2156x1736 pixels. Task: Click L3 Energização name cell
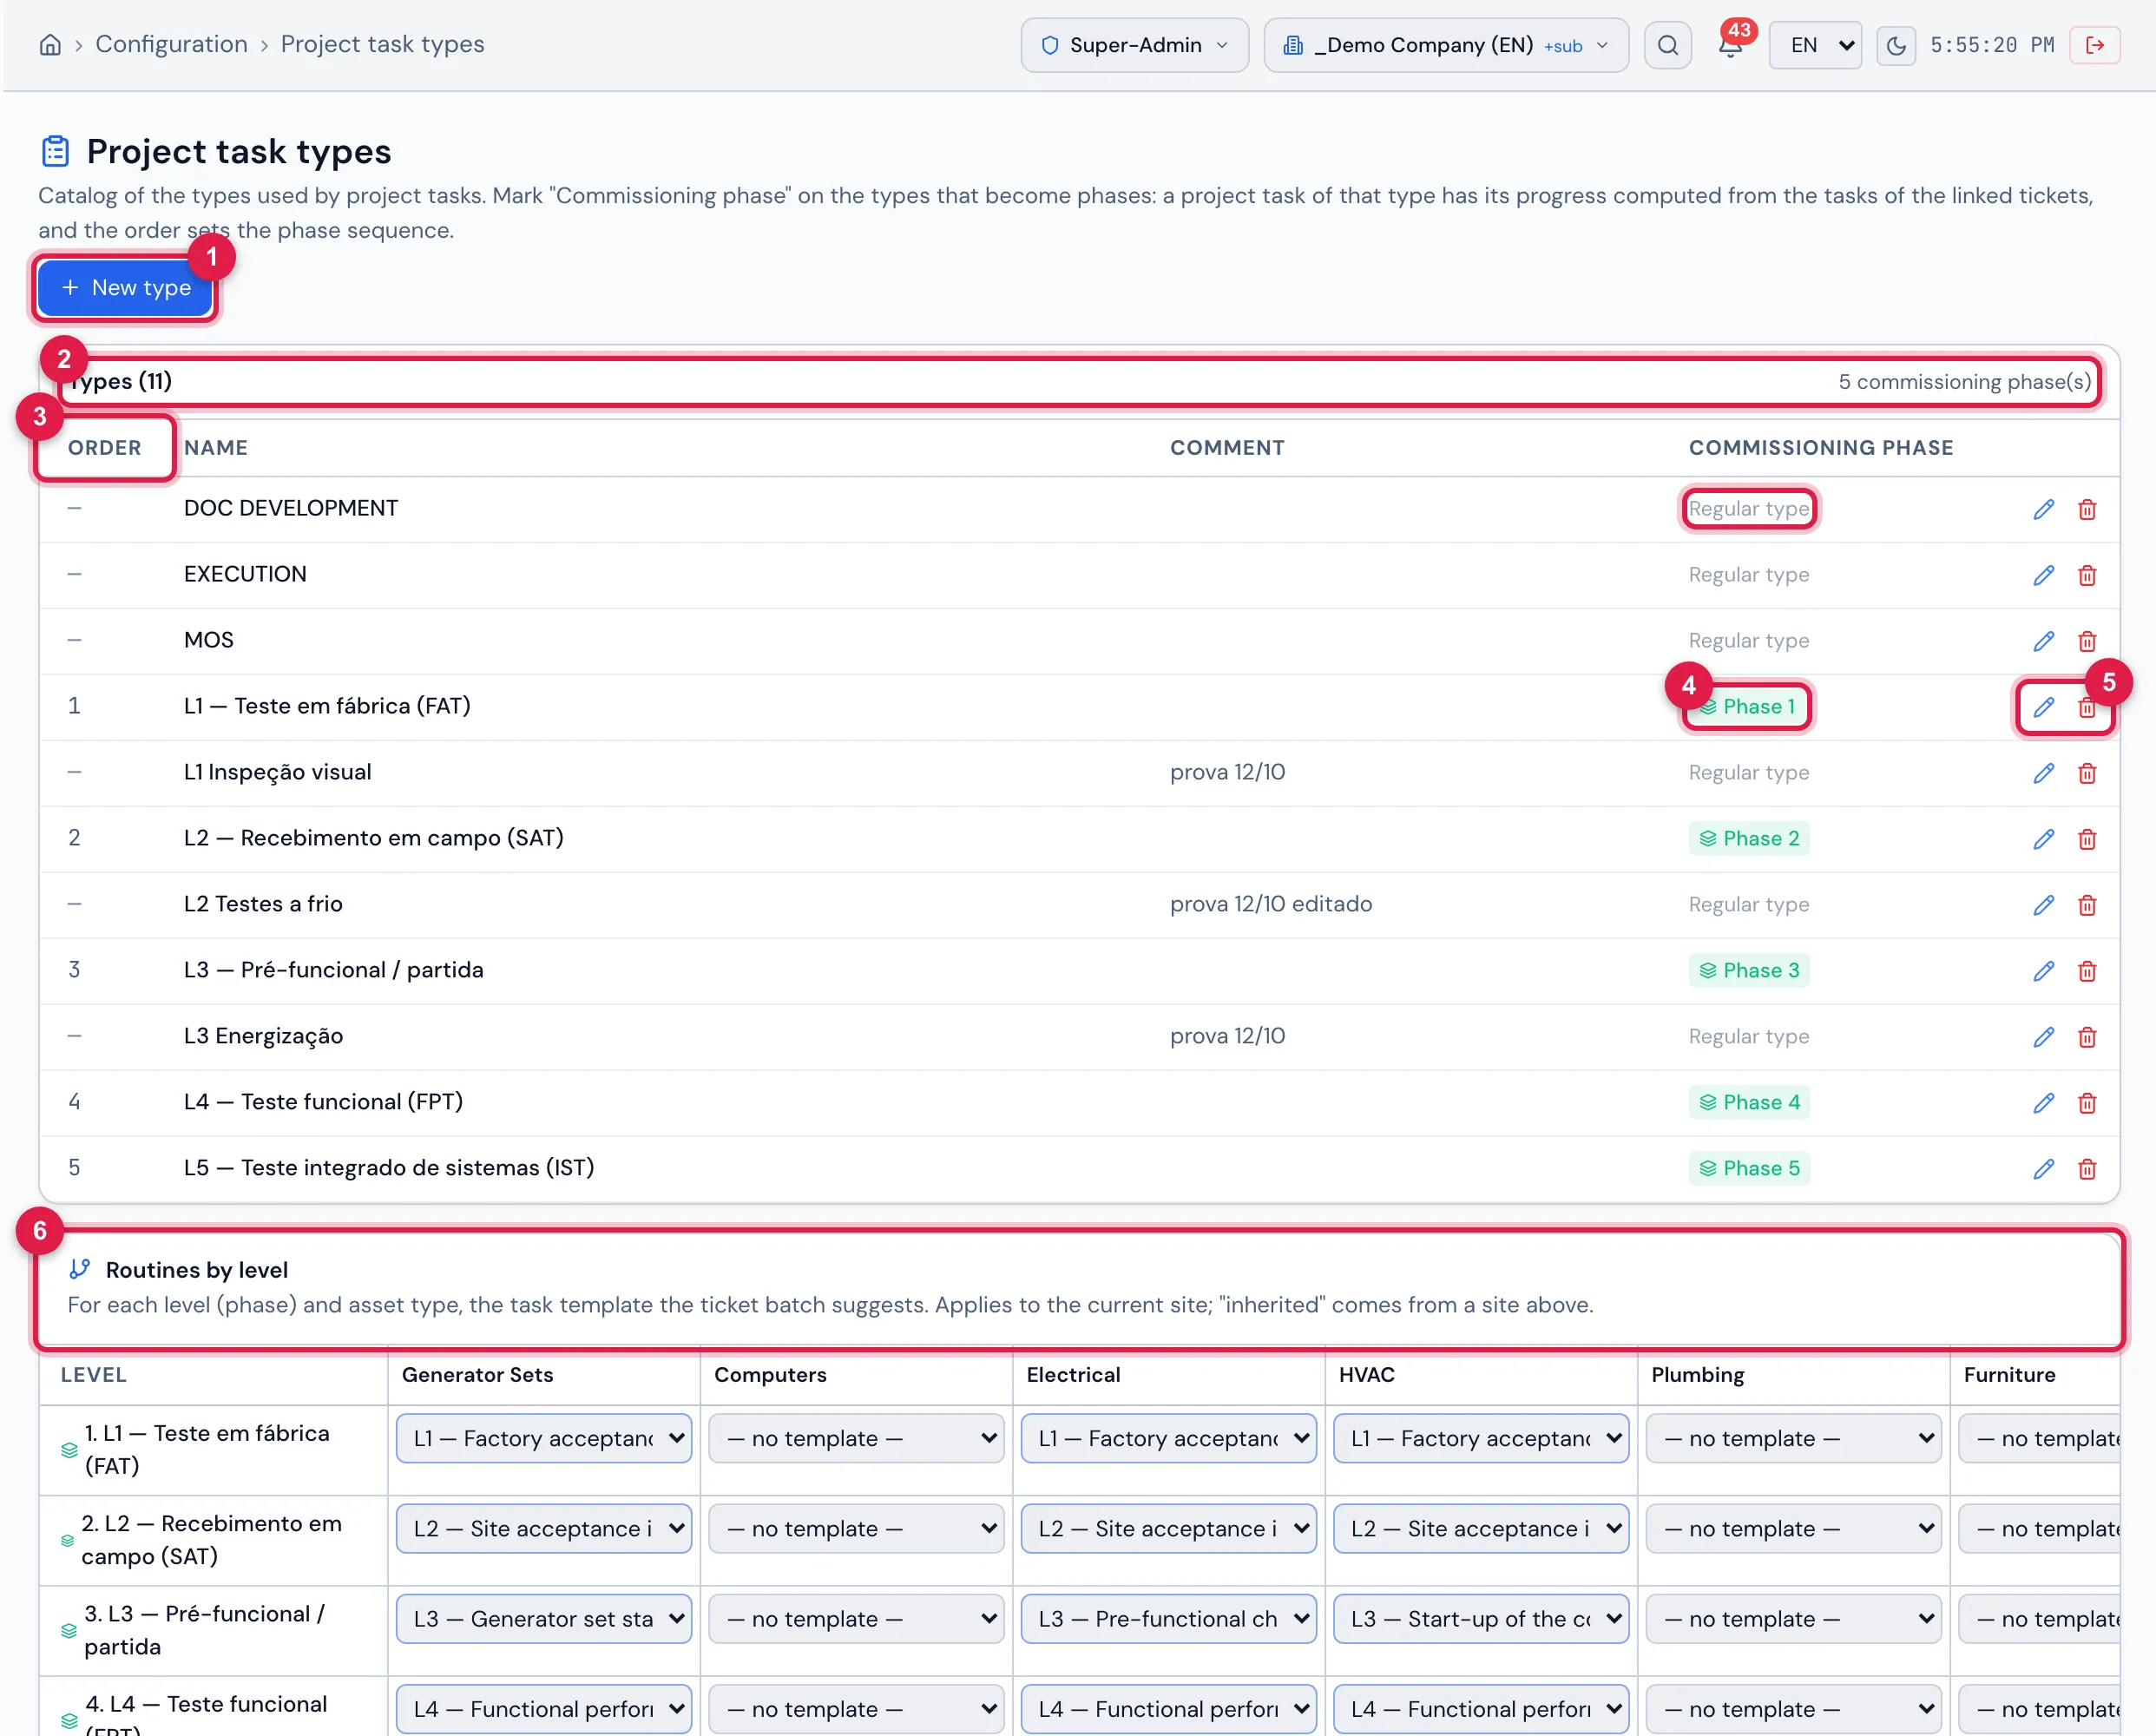pos(263,1036)
